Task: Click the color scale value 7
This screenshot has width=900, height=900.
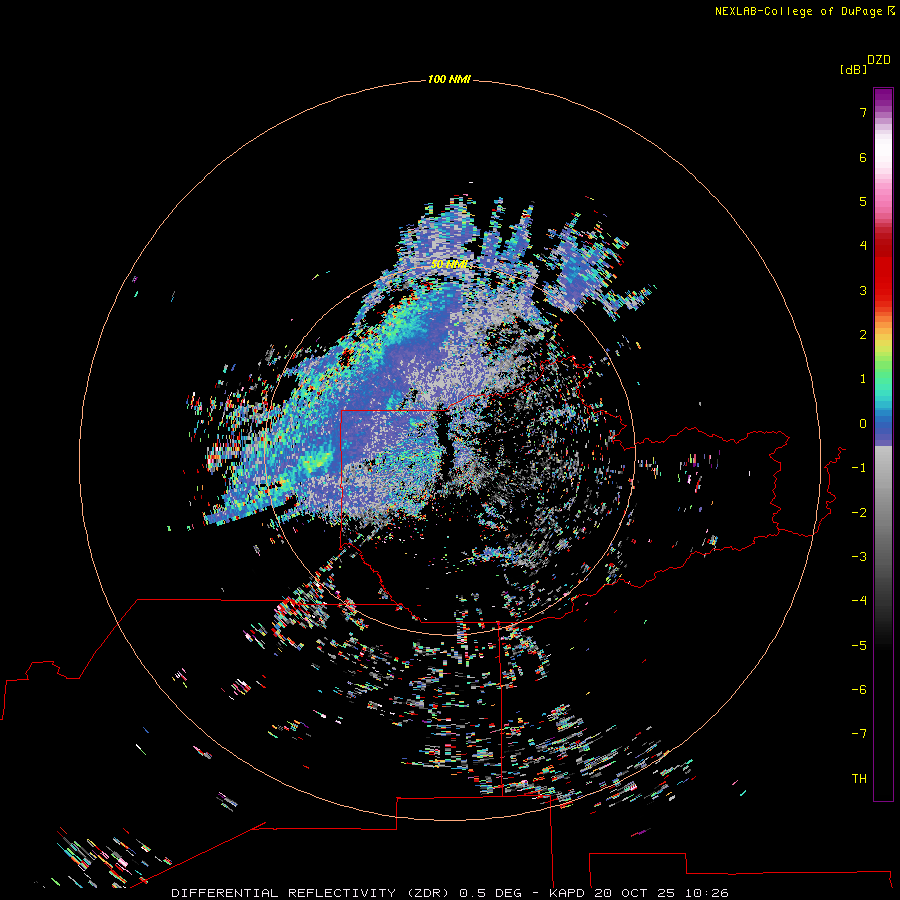Action: pos(863,112)
